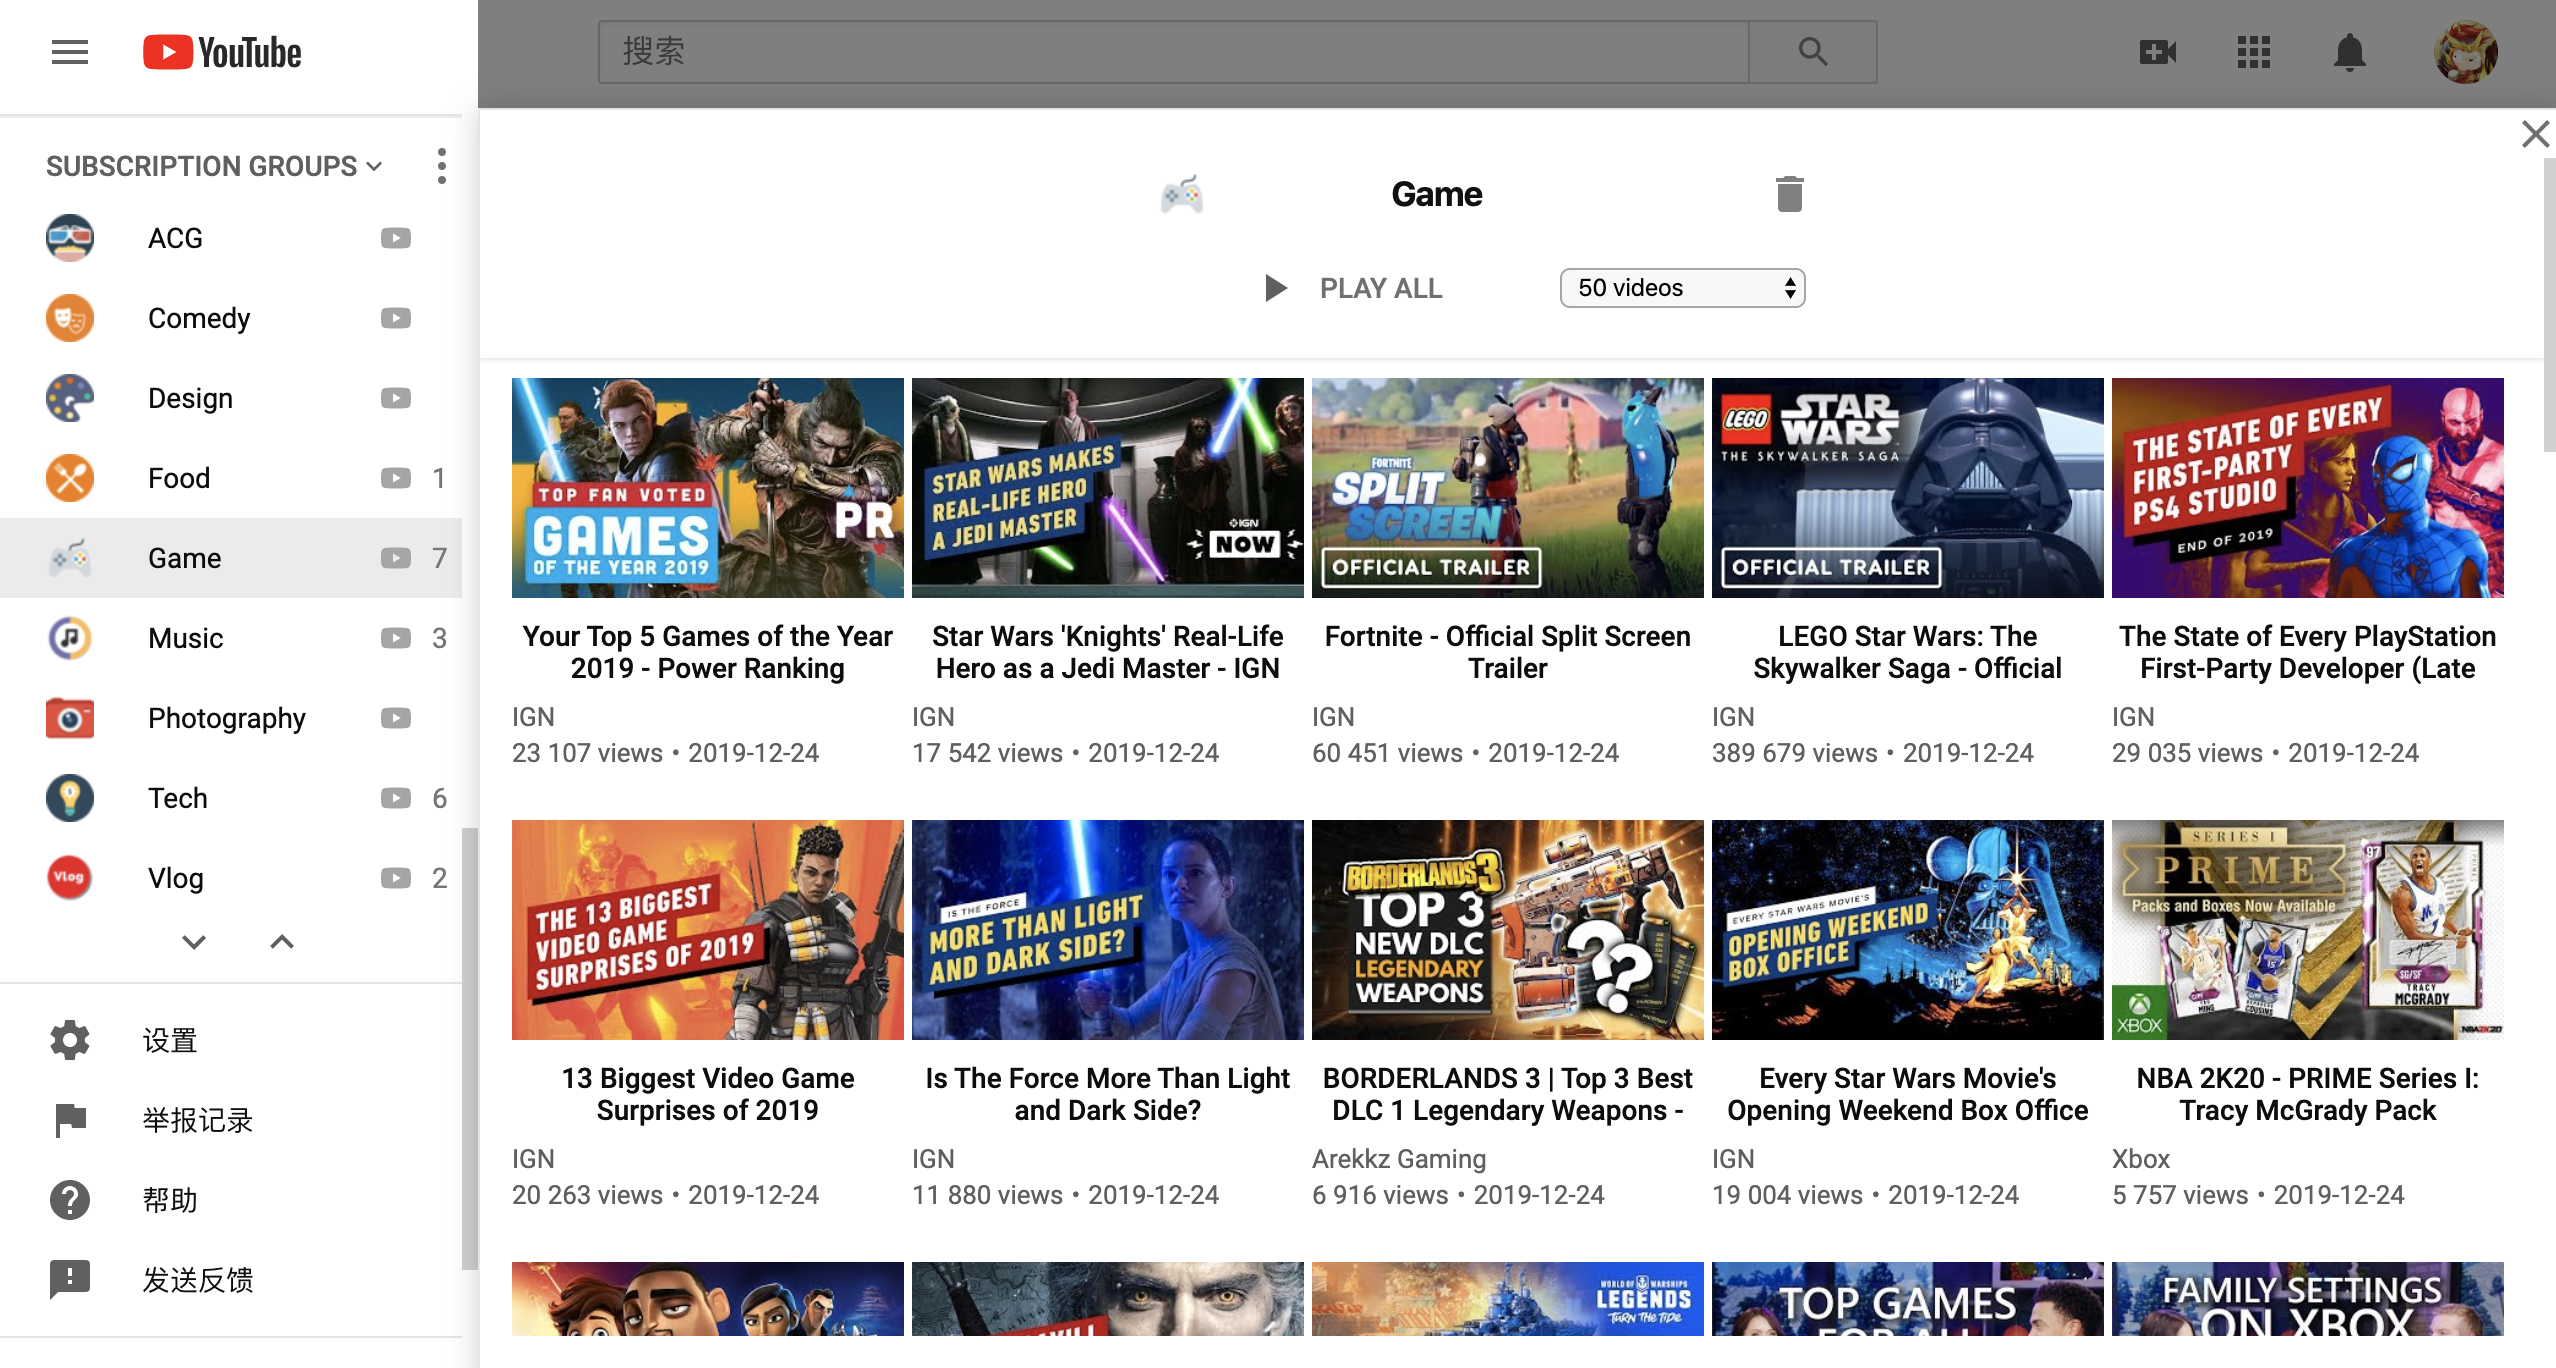Image resolution: width=2556 pixels, height=1368 pixels.
Task: Open the Borderlands 3 Top 3 thumbnail
Action: [1508, 930]
